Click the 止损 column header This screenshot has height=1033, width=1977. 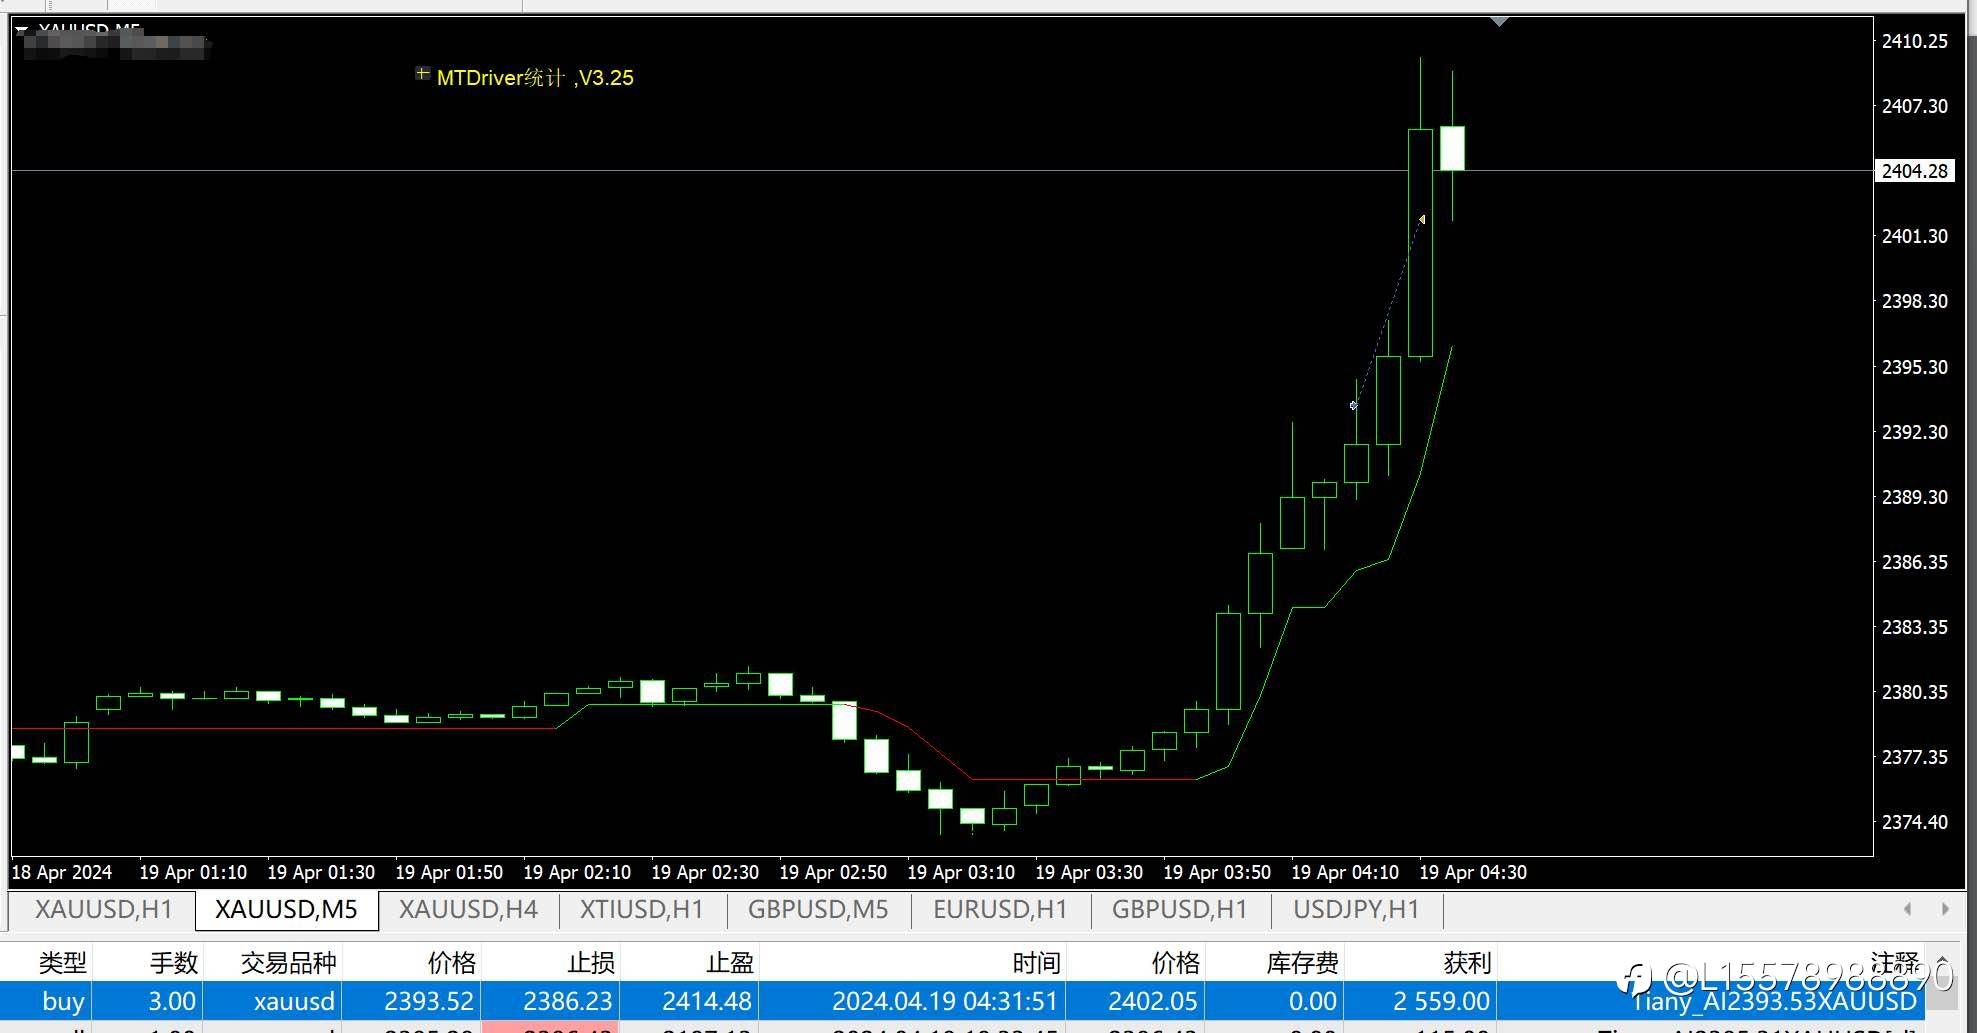590,962
